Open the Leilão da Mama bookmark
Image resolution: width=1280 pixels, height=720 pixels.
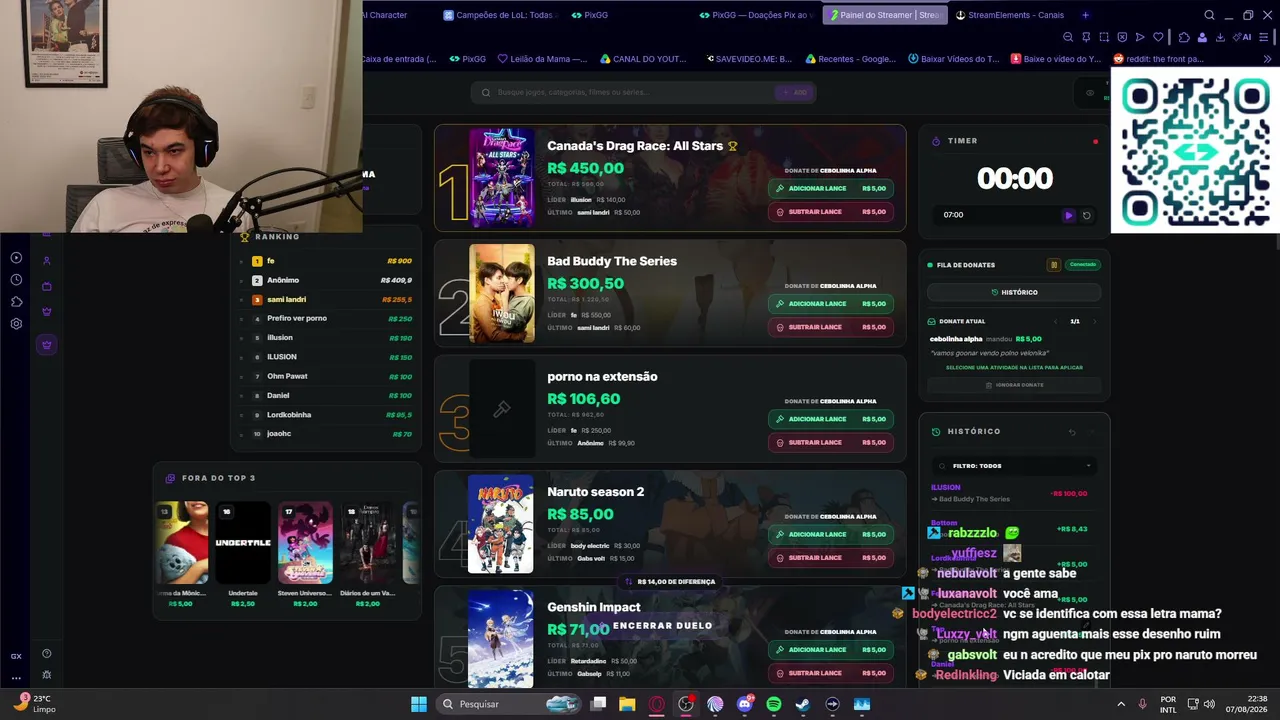click(542, 59)
